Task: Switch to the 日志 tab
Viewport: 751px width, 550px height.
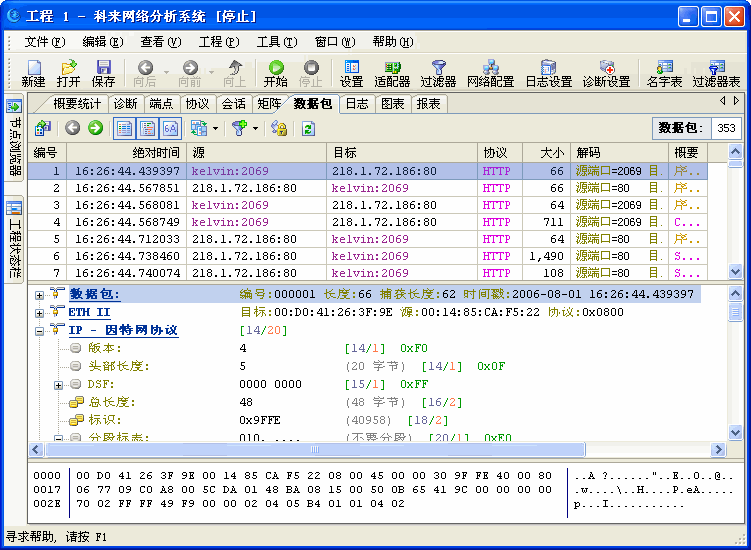Action: coord(357,104)
